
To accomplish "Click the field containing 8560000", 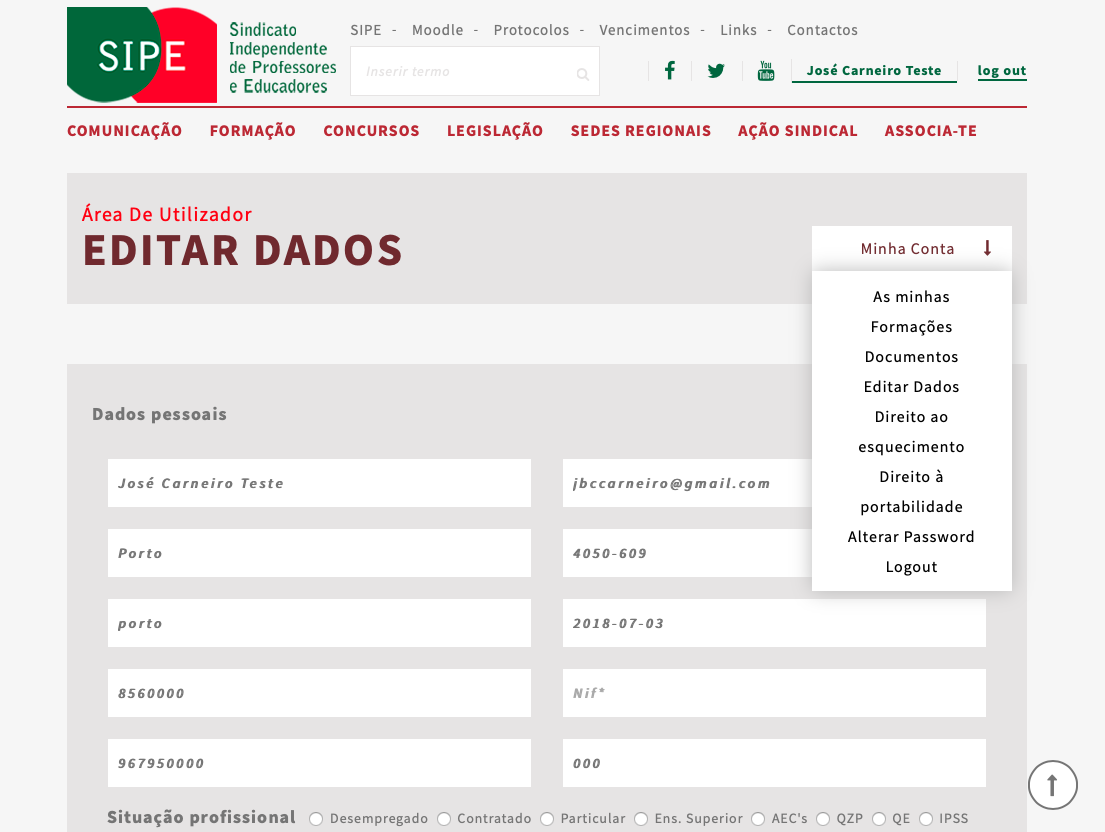I will [x=319, y=693].
